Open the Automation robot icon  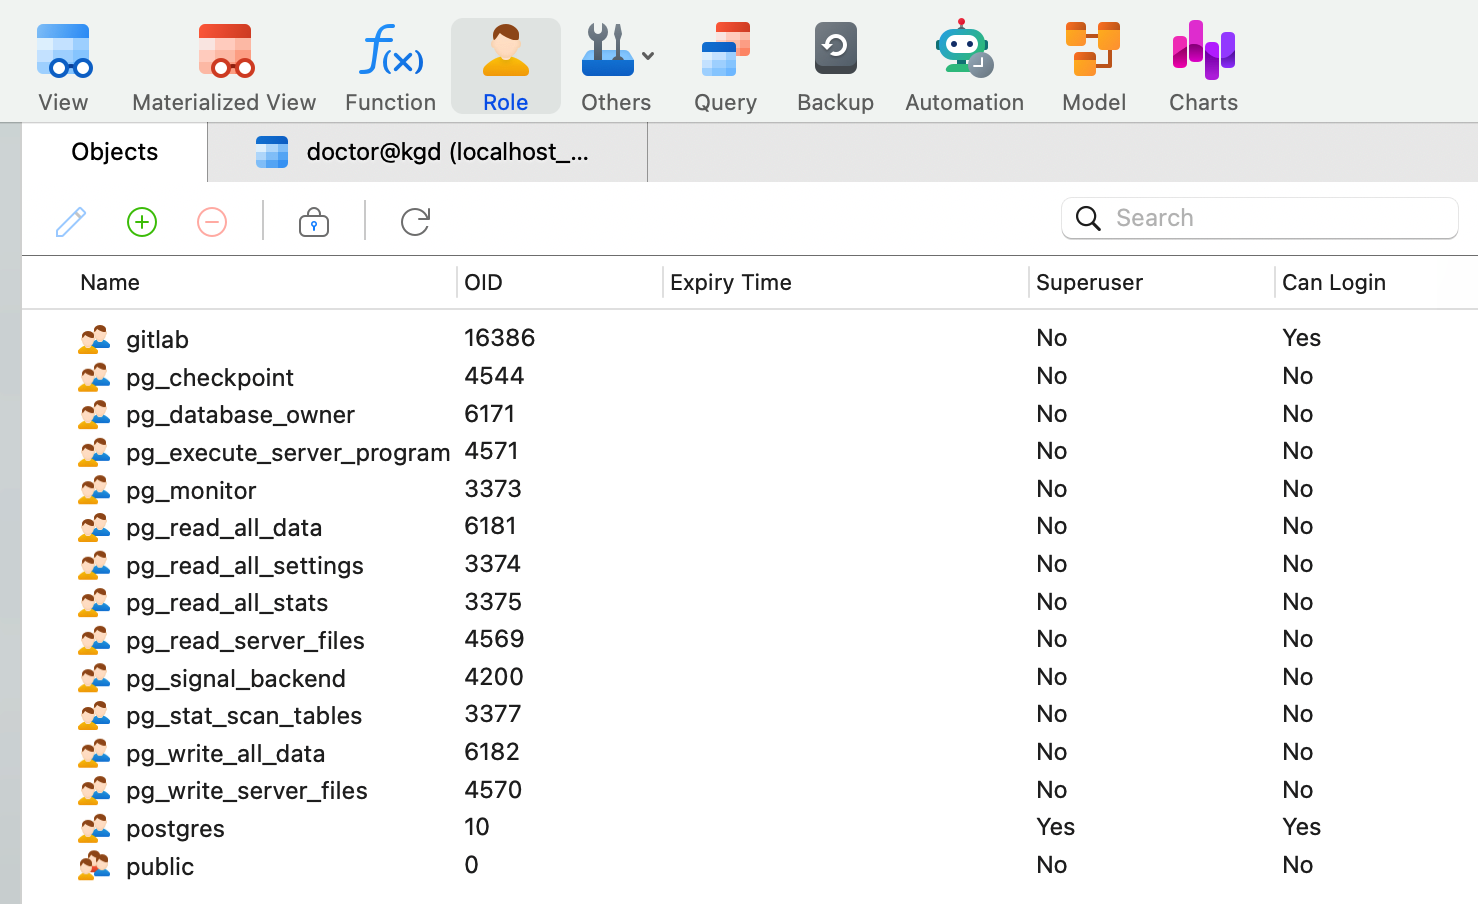pos(964,48)
